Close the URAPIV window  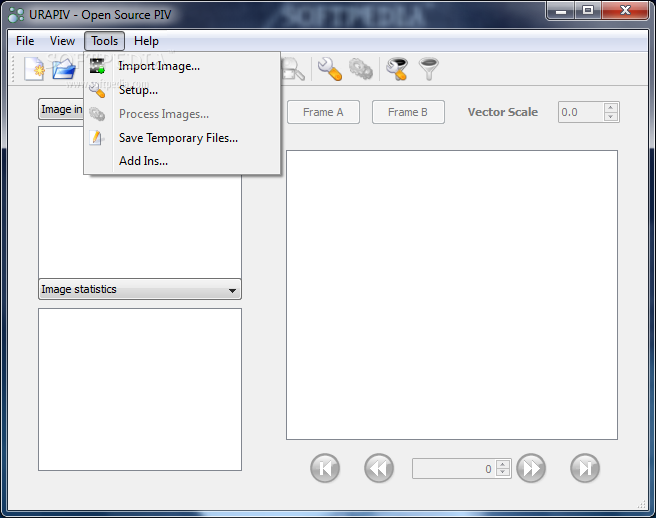625,10
